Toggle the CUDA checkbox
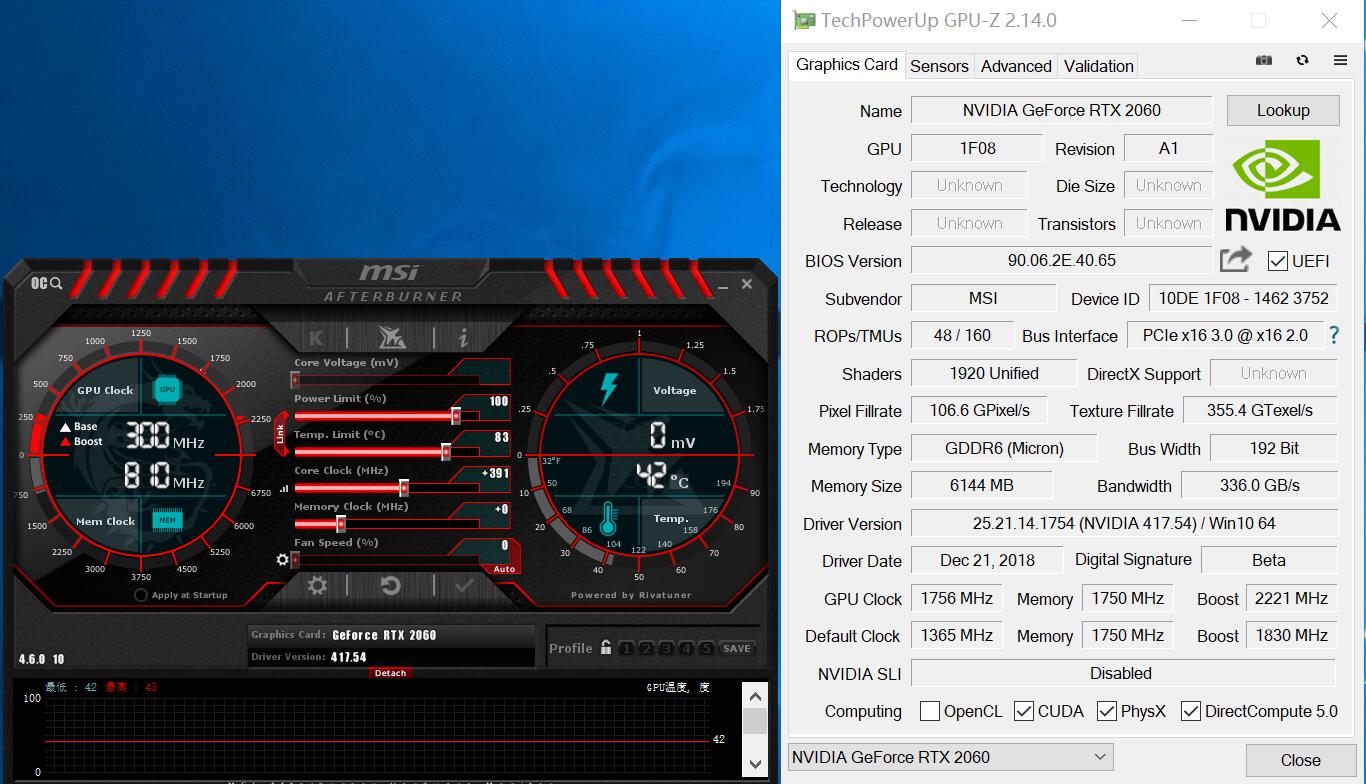1366x784 pixels. tap(1023, 711)
